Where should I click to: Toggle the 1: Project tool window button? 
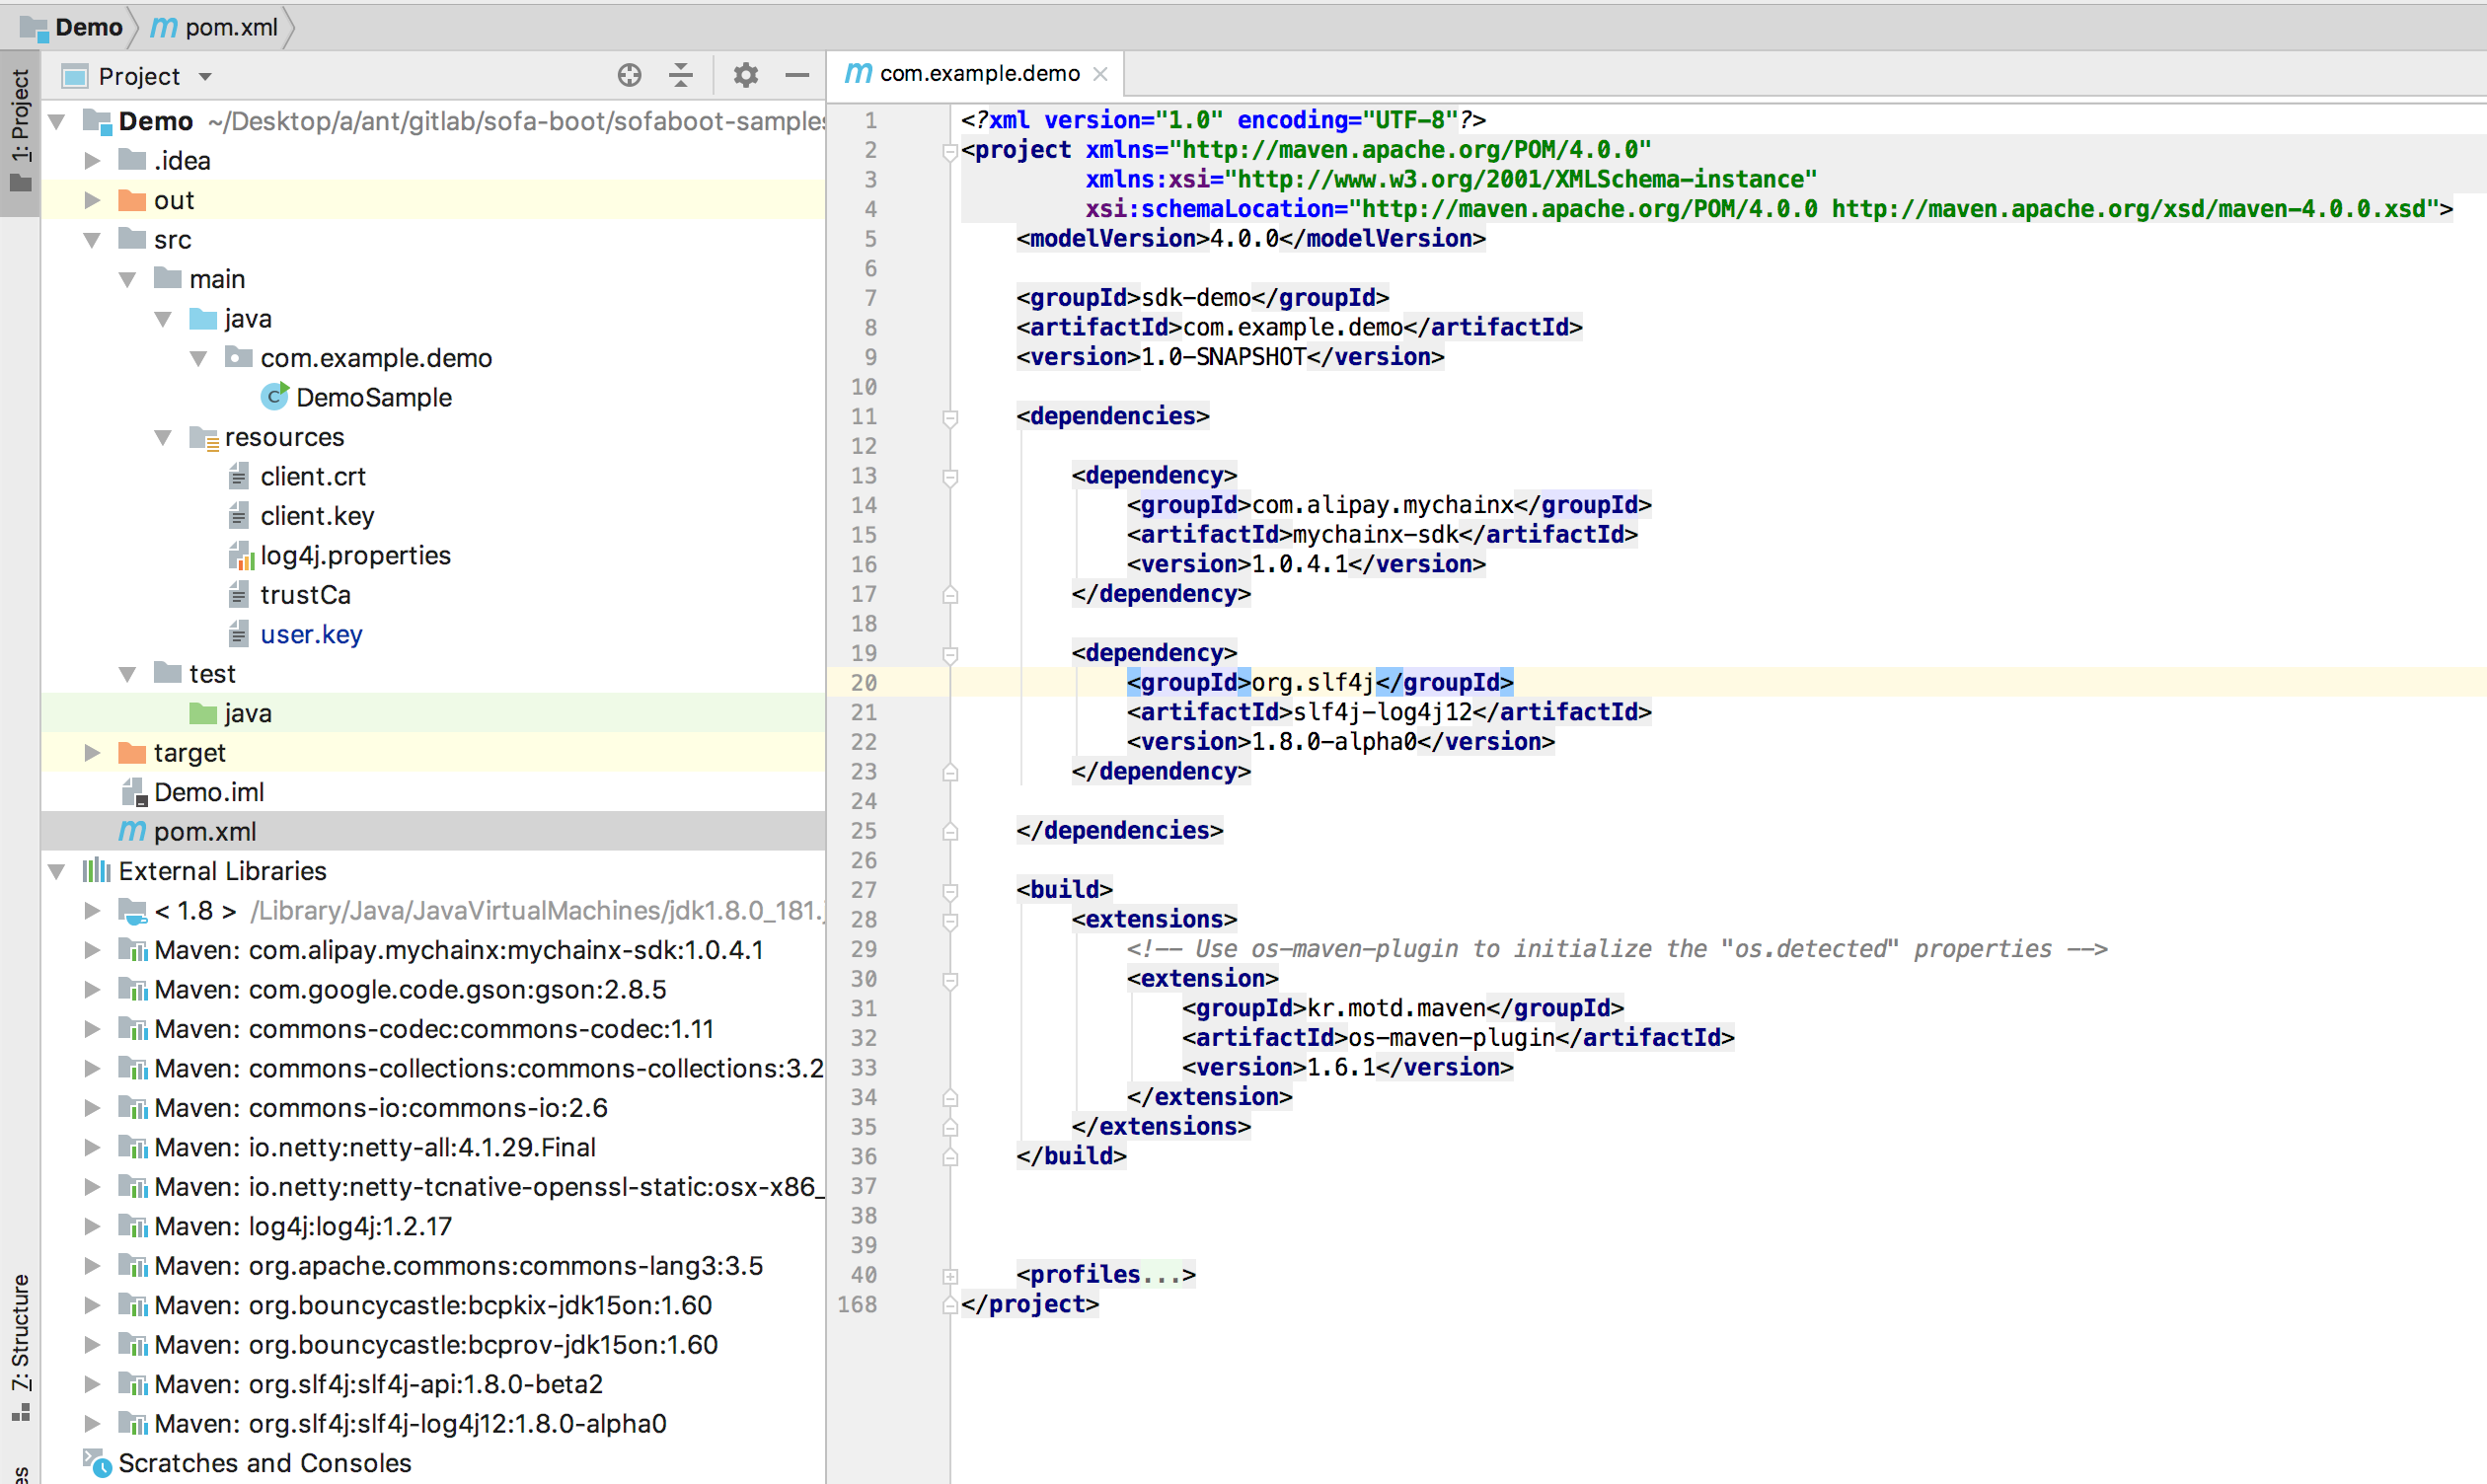point(20,130)
